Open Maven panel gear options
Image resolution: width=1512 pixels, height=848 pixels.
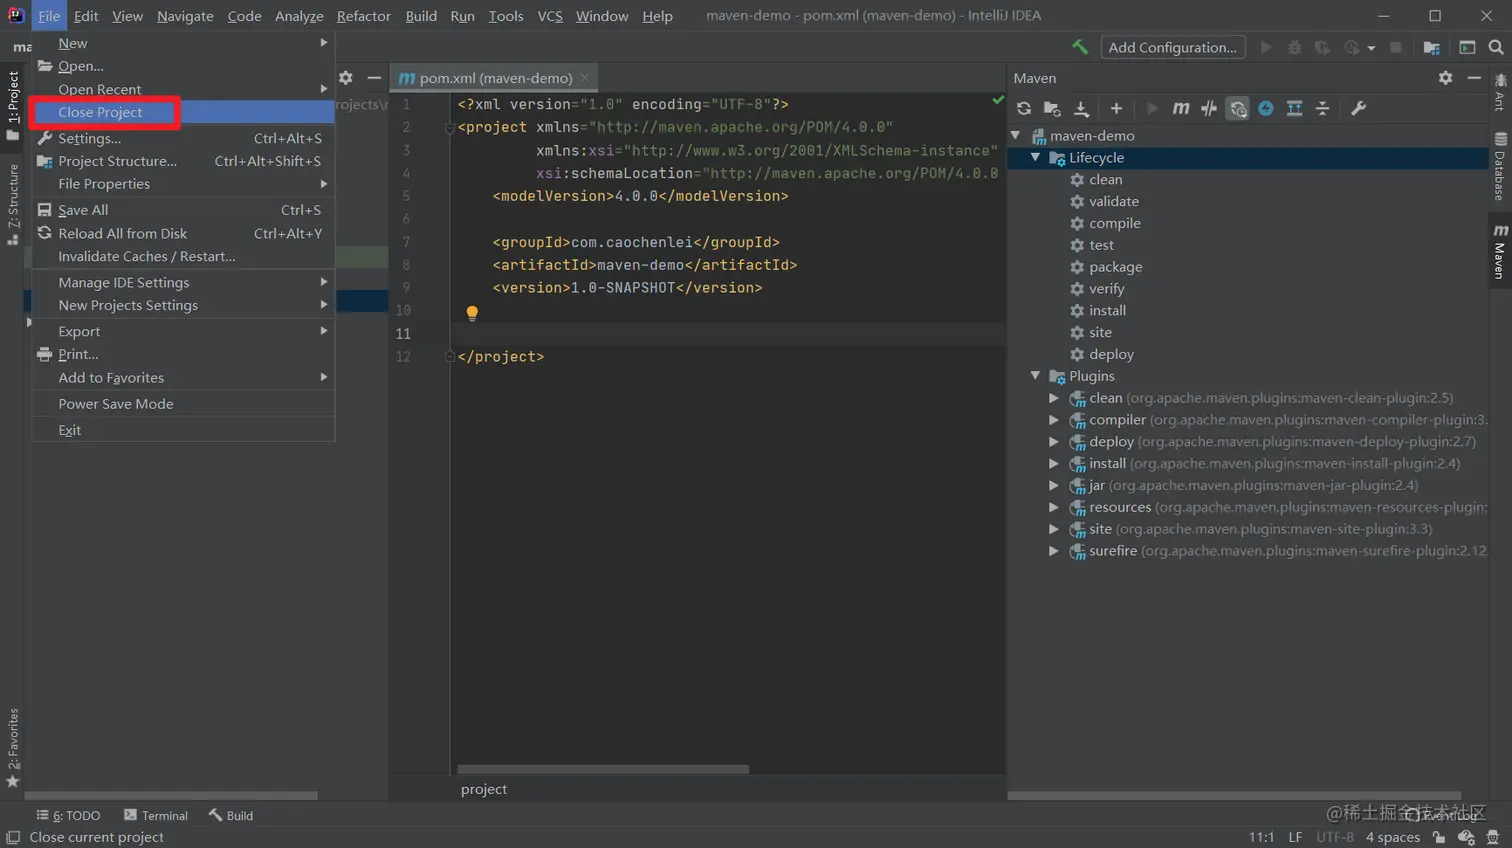1445,77
